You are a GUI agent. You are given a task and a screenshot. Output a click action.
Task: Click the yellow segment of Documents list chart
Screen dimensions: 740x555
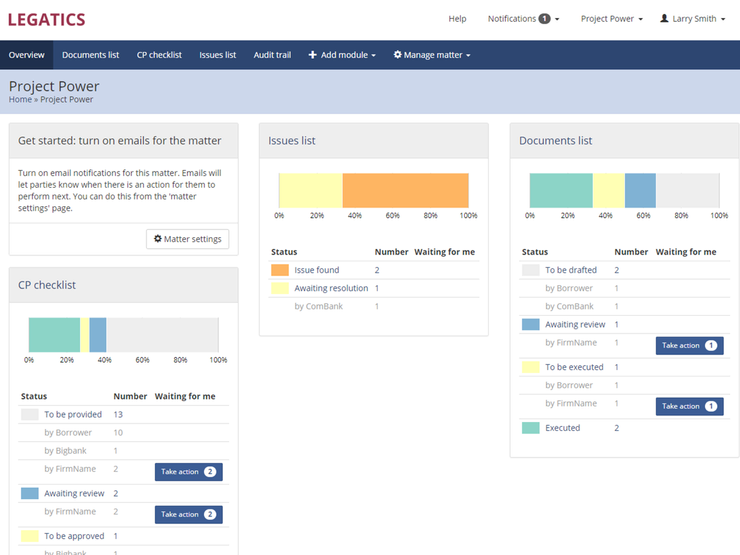coord(609,191)
